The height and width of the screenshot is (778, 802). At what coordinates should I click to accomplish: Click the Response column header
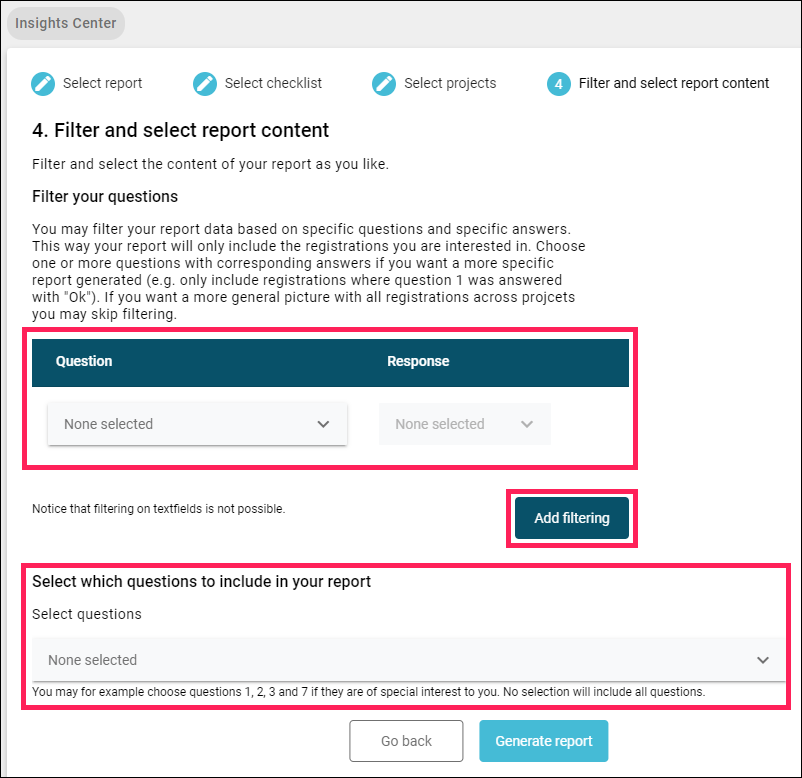418,361
